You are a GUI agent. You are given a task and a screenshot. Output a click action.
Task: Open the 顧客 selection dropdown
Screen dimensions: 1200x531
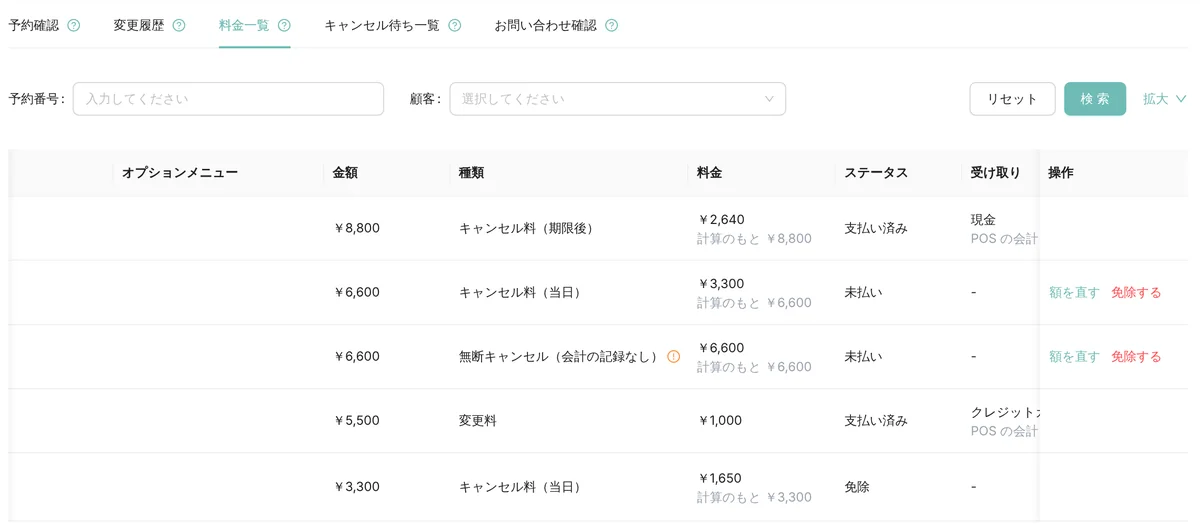(x=618, y=99)
